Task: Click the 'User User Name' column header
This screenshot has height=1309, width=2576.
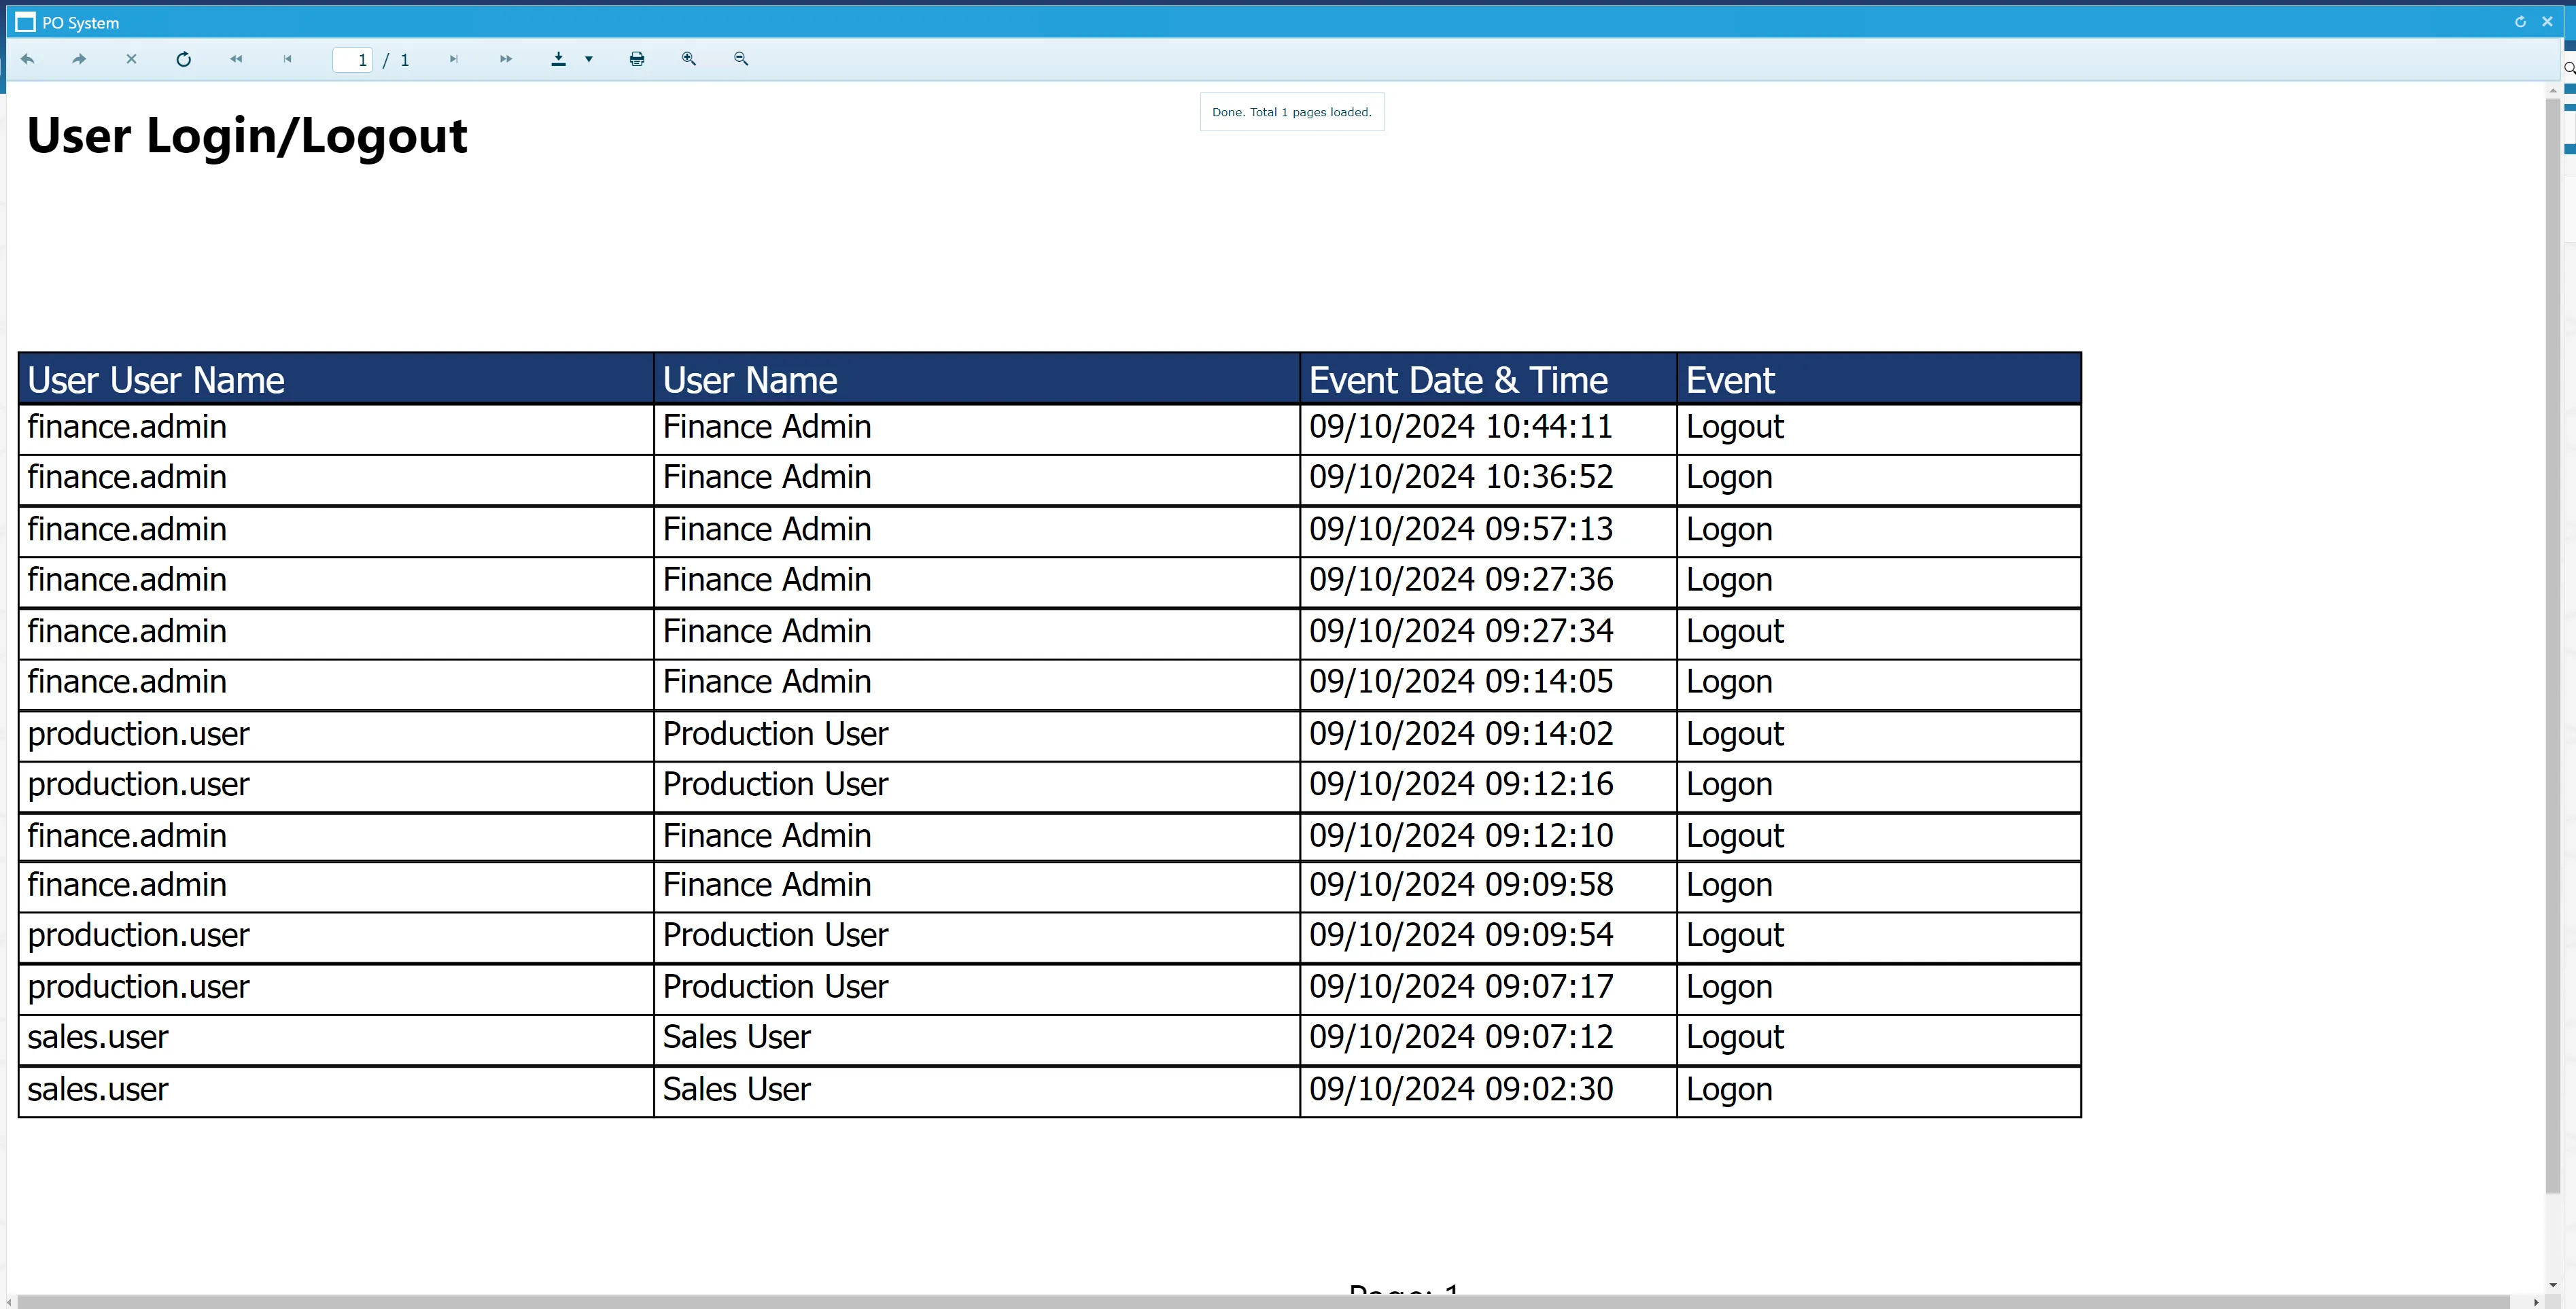Action: pos(336,380)
